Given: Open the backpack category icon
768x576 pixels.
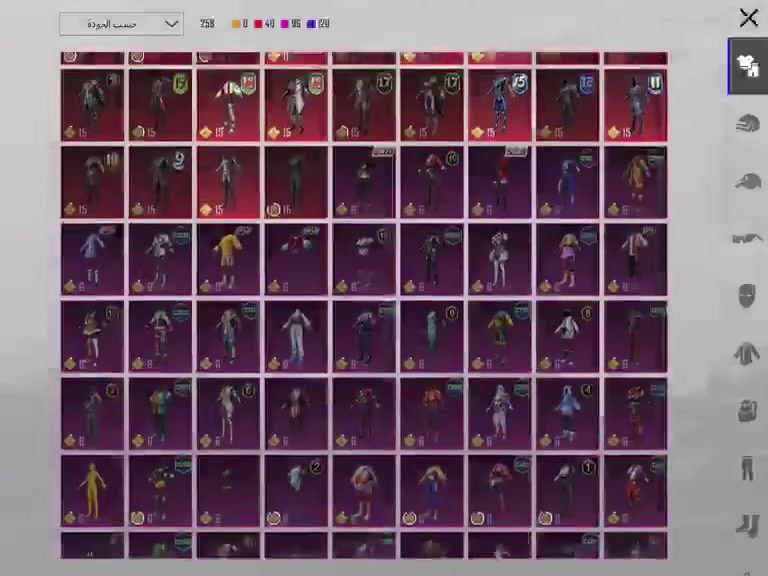Looking at the screenshot, I should pos(747,410).
